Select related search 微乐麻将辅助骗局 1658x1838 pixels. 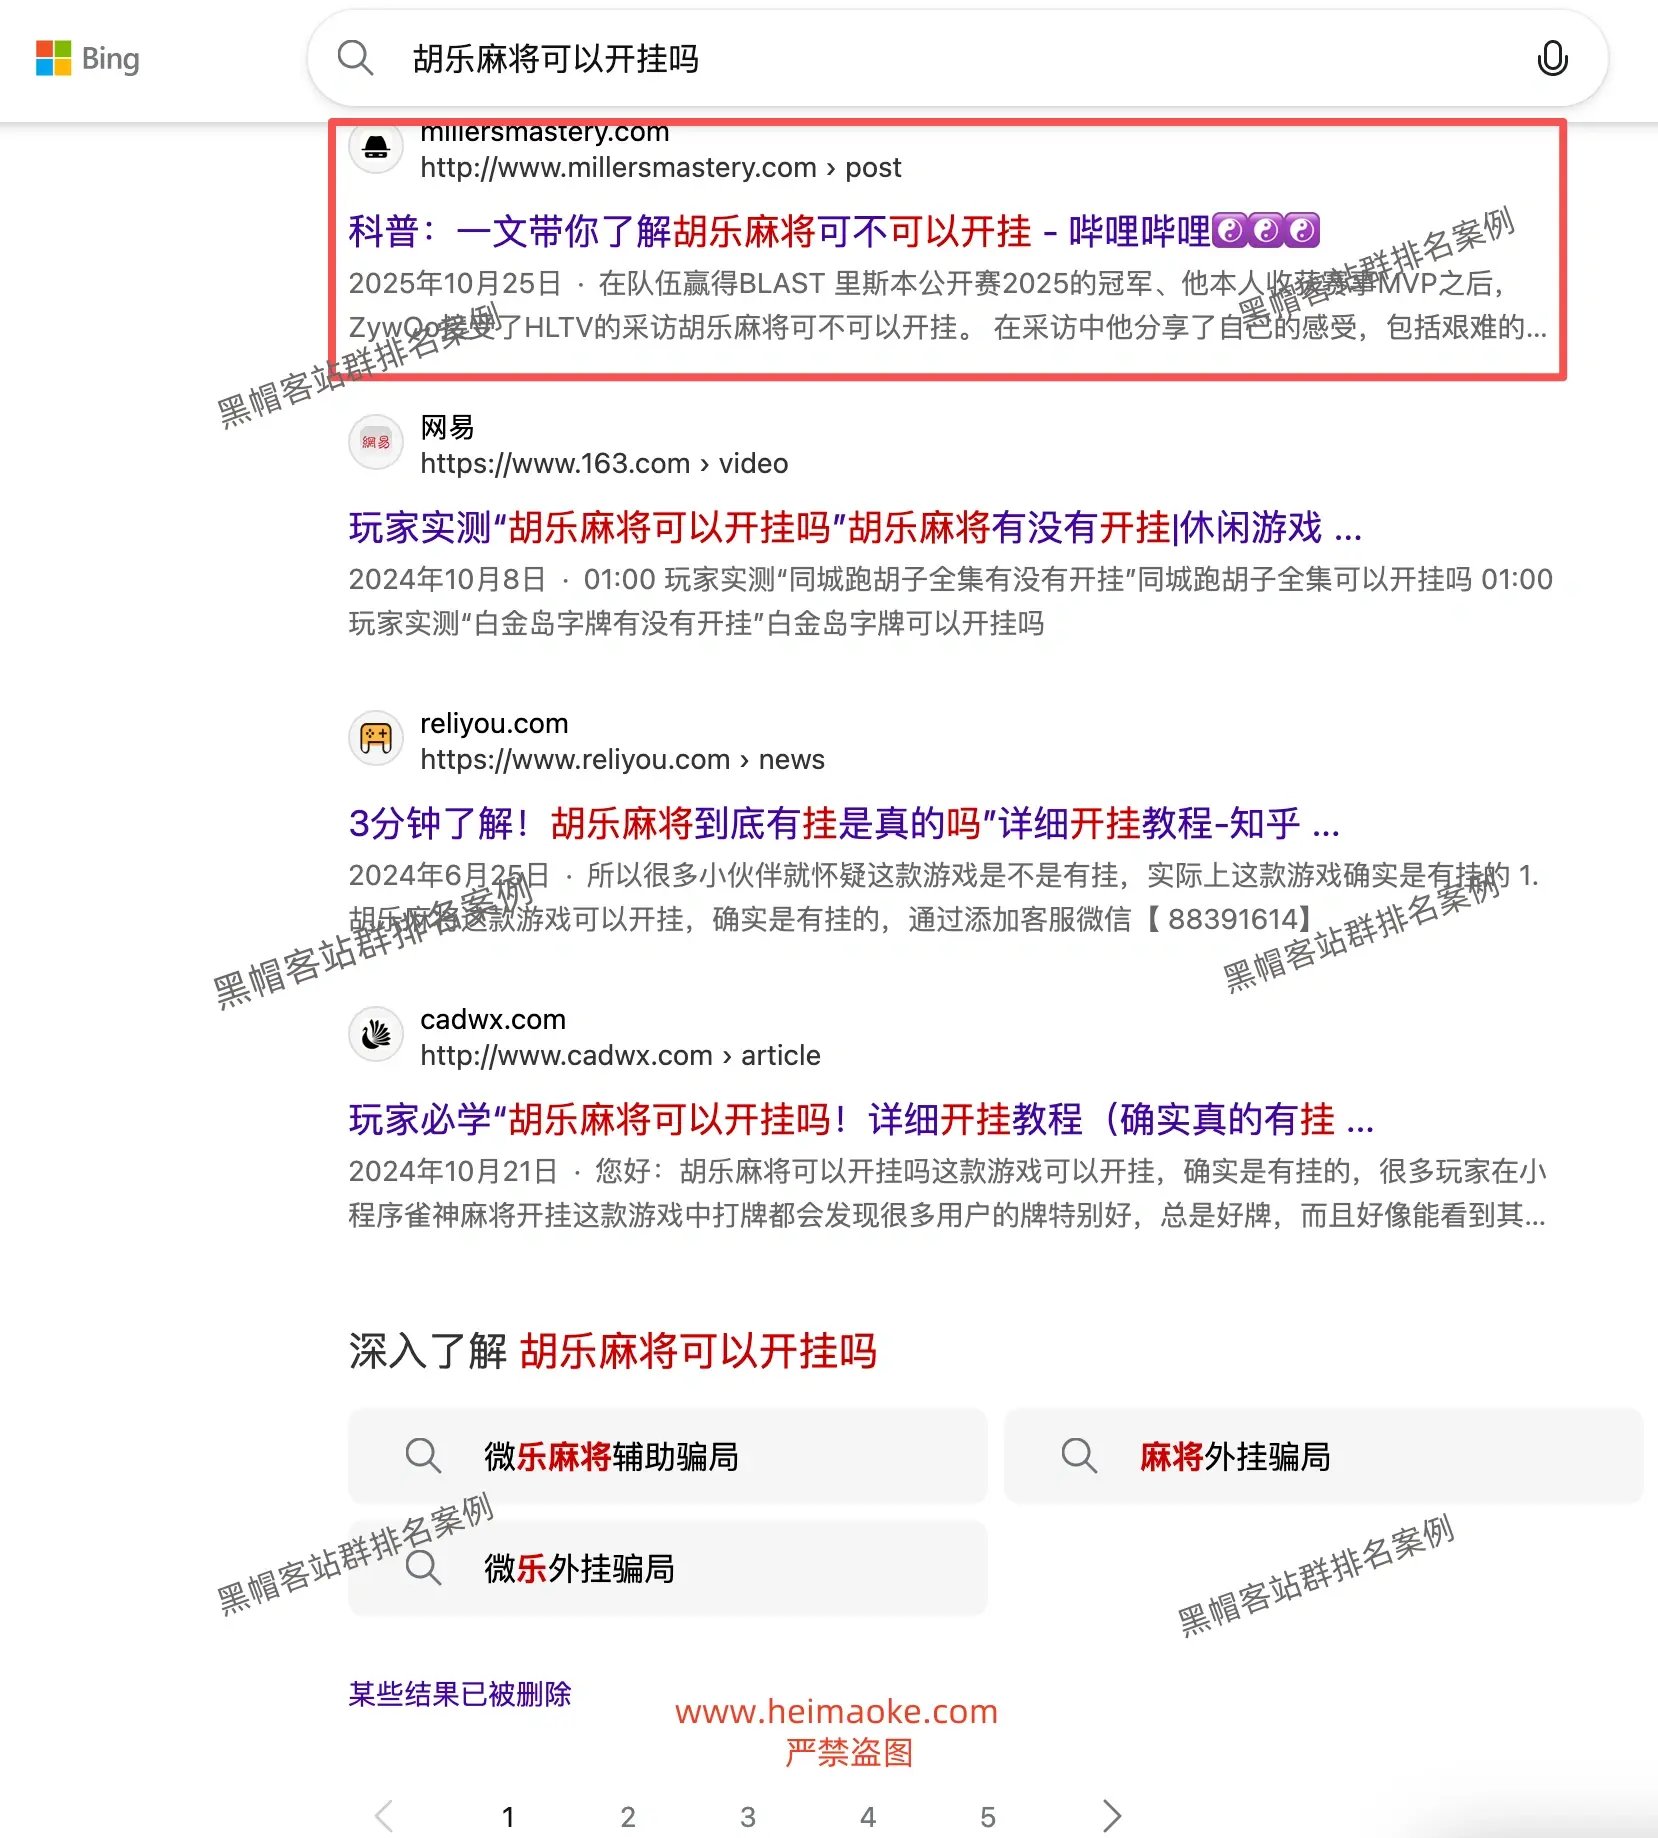667,1456
